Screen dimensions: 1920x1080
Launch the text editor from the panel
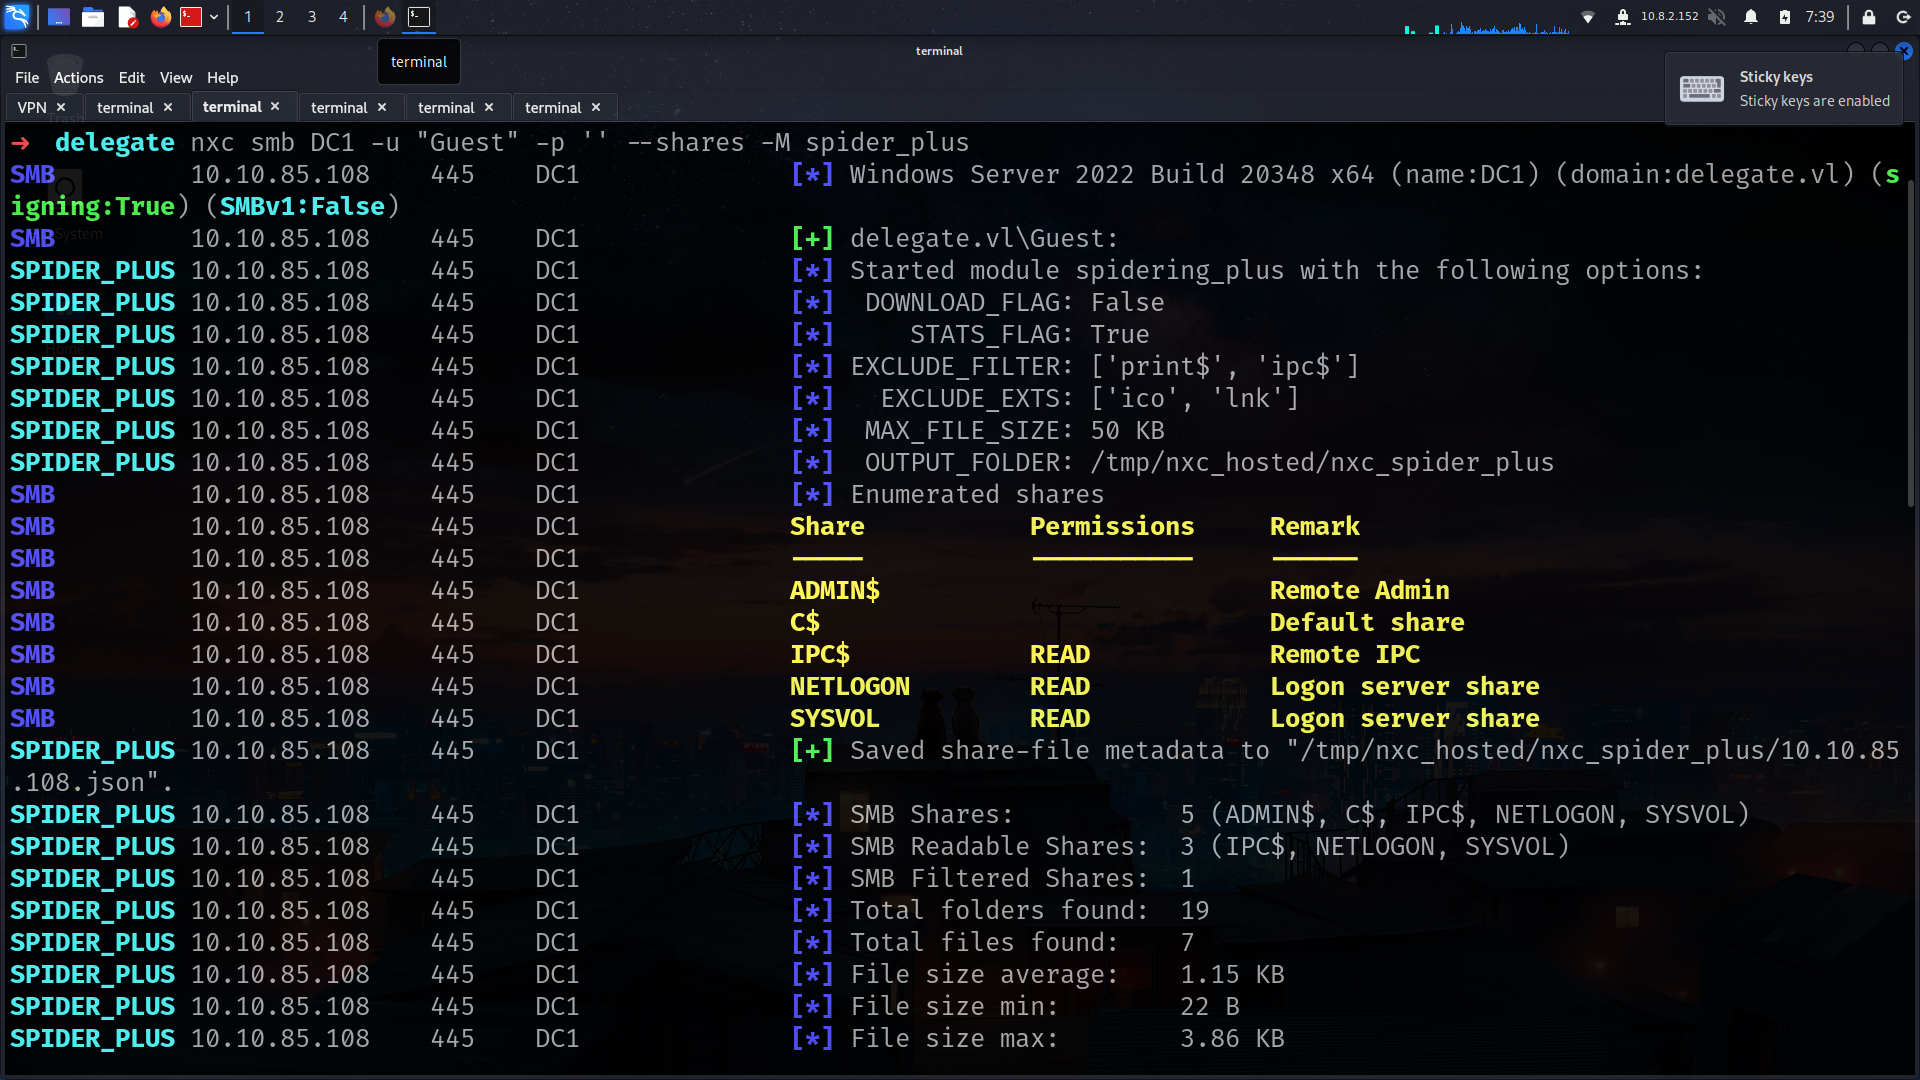(x=127, y=17)
